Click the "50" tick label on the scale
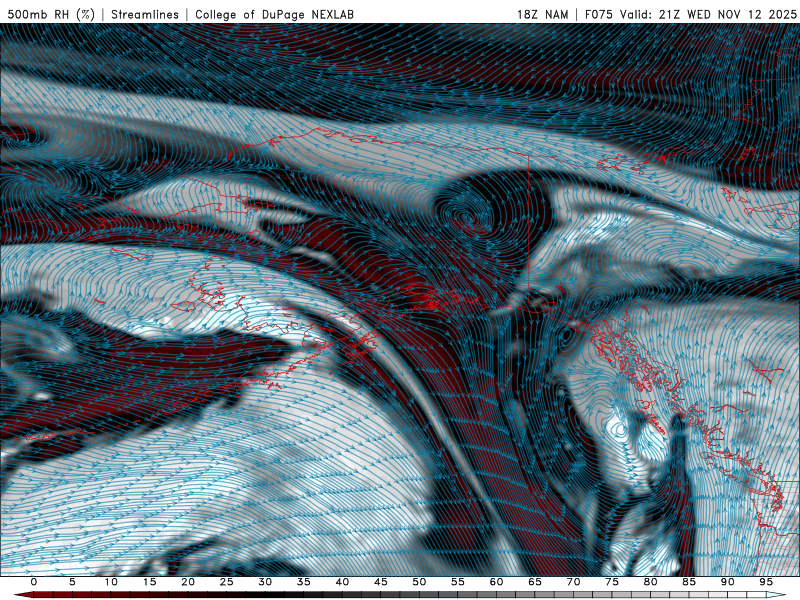This screenshot has height=600, width=800. 419,582
